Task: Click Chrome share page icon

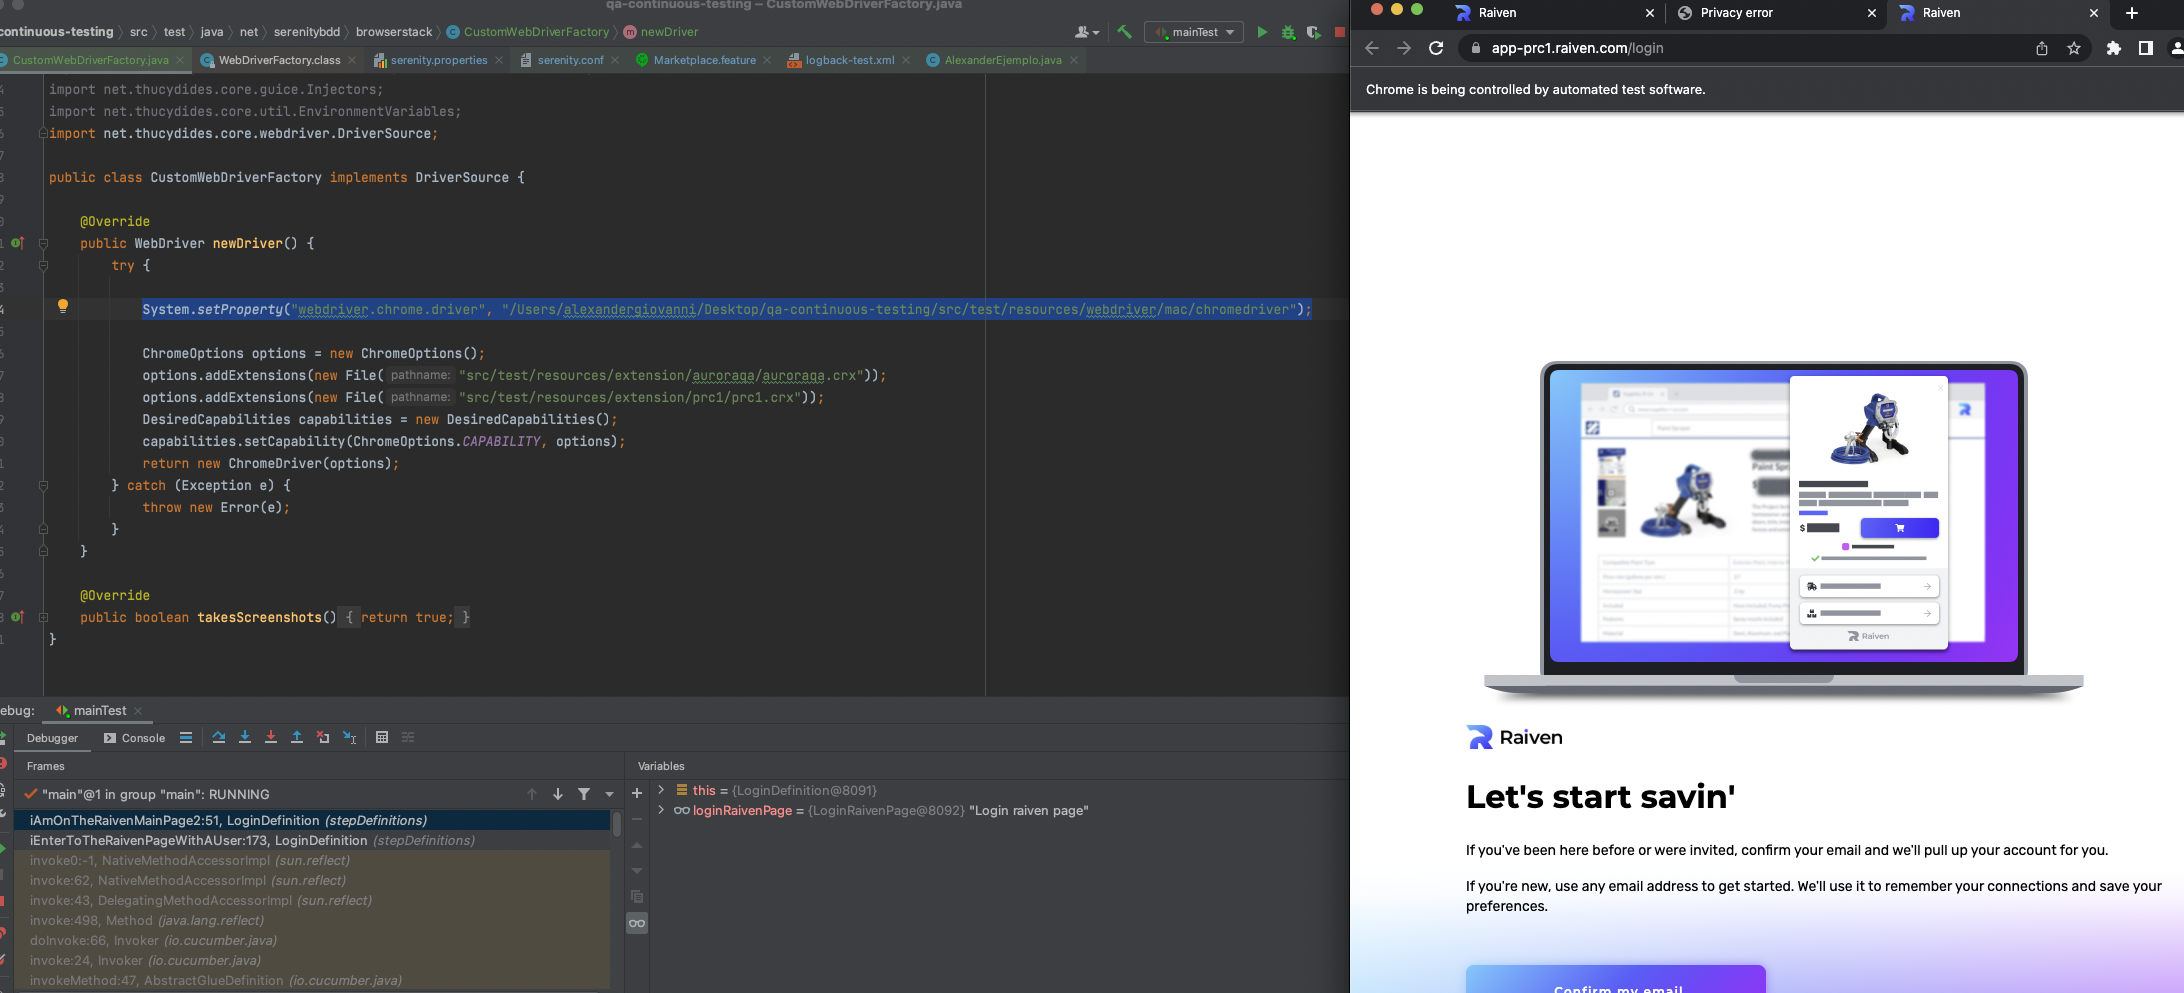Action: [x=2042, y=48]
